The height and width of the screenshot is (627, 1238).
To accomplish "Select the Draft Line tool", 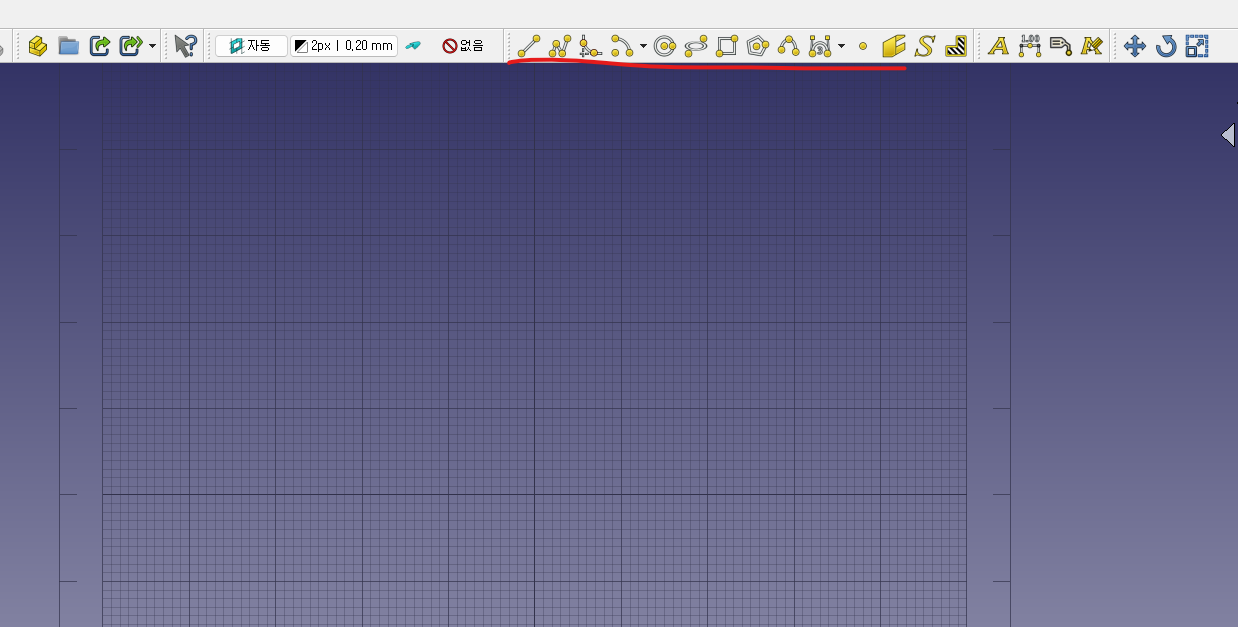I will pos(529,46).
